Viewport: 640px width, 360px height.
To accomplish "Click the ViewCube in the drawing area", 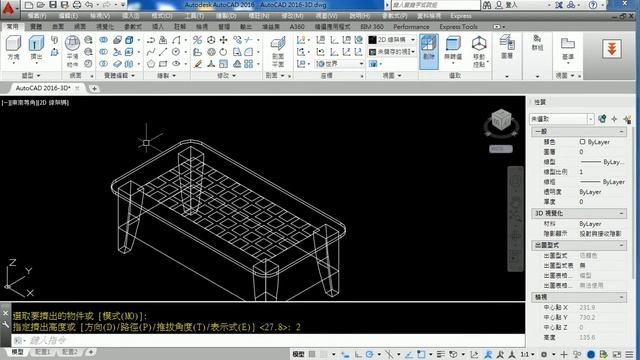I will 501,120.
